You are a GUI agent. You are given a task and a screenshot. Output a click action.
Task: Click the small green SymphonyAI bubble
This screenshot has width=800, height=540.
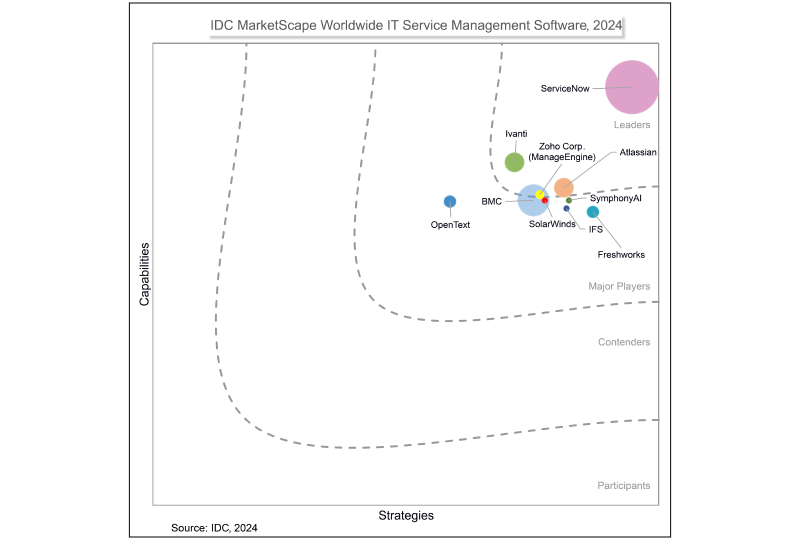tap(569, 201)
